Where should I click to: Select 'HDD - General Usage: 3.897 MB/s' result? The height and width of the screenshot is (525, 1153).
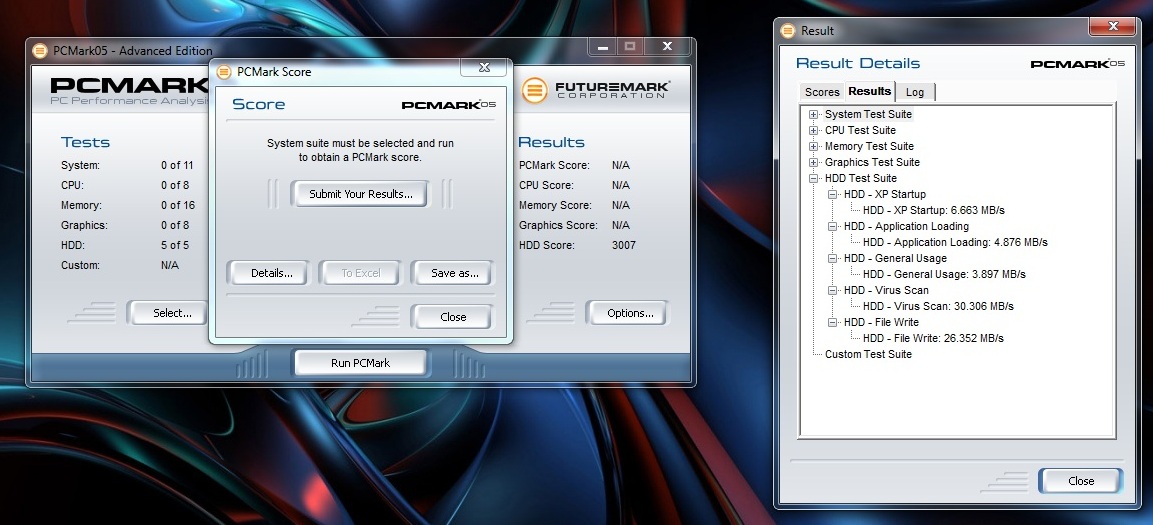pos(944,274)
